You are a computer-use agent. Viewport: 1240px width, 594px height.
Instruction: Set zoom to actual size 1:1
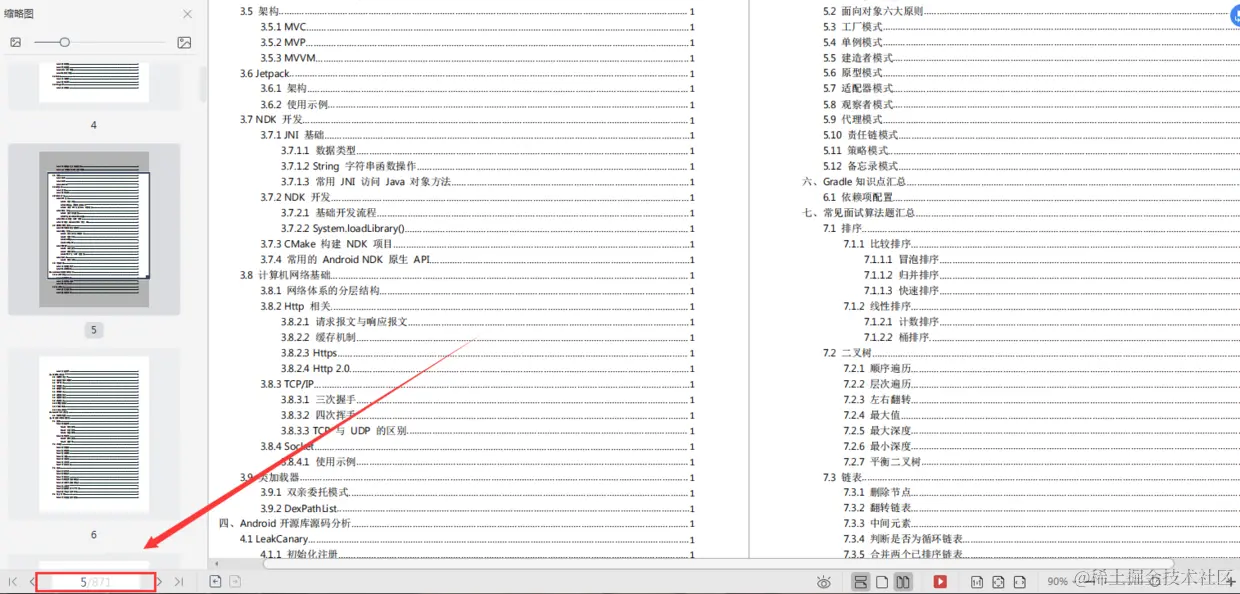pyautogui.click(x=976, y=581)
